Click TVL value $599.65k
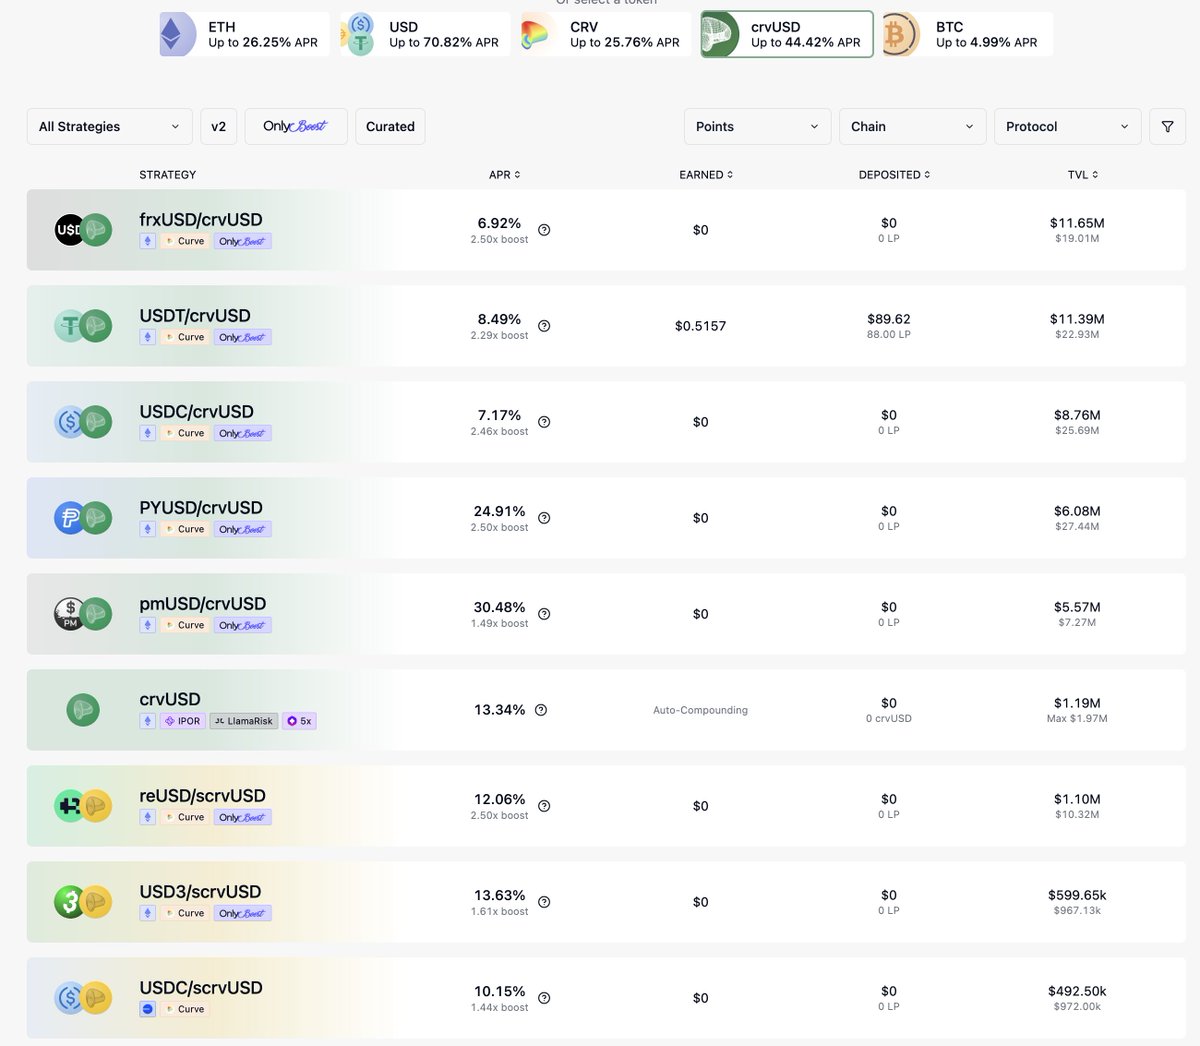Viewport: 1200px width, 1046px height. pyautogui.click(x=1077, y=895)
